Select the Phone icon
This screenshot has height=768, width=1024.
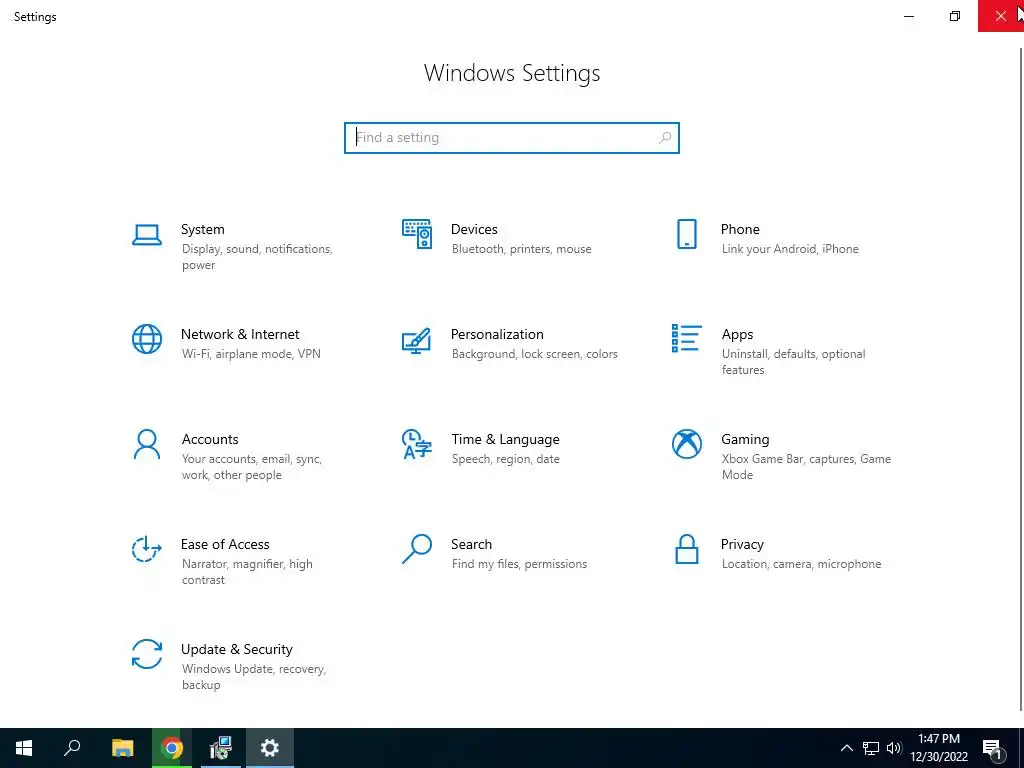(686, 234)
